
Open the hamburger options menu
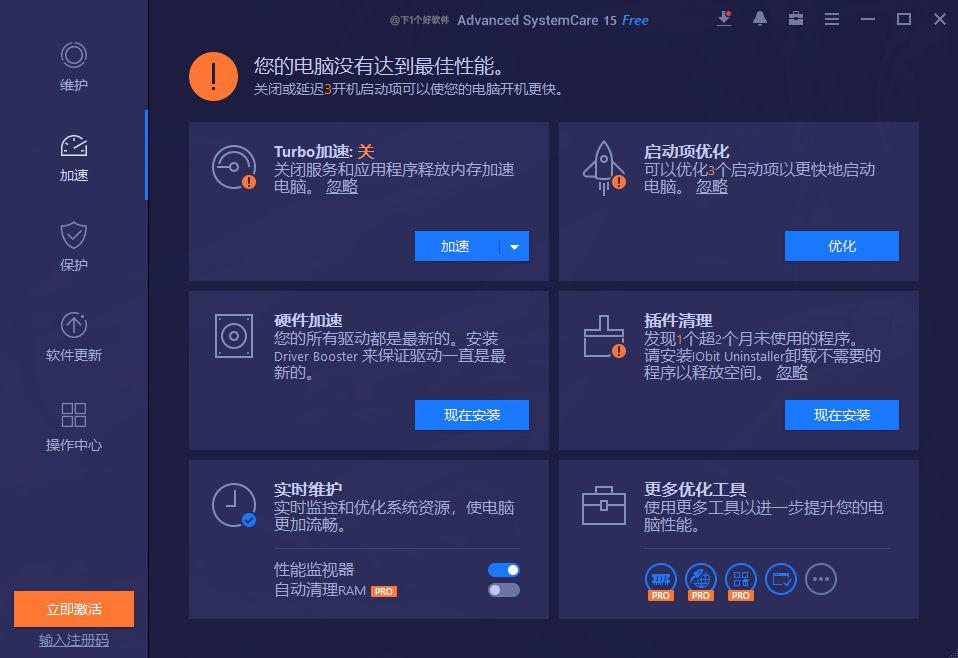click(x=832, y=19)
